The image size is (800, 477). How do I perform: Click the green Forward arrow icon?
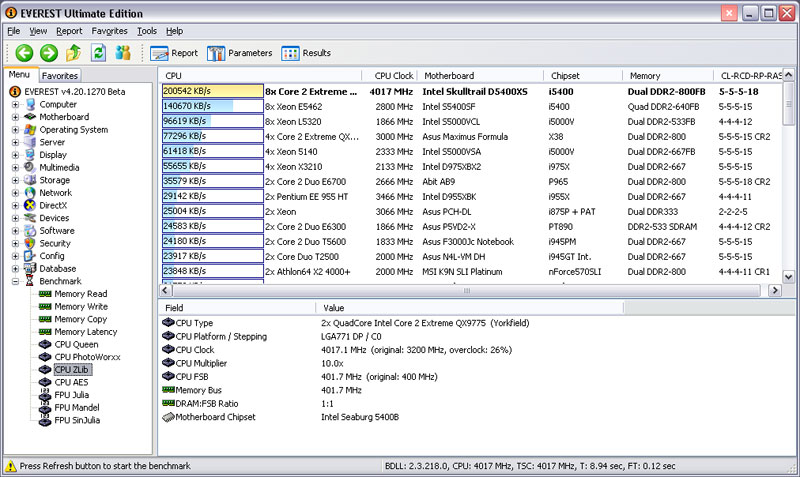[48, 53]
